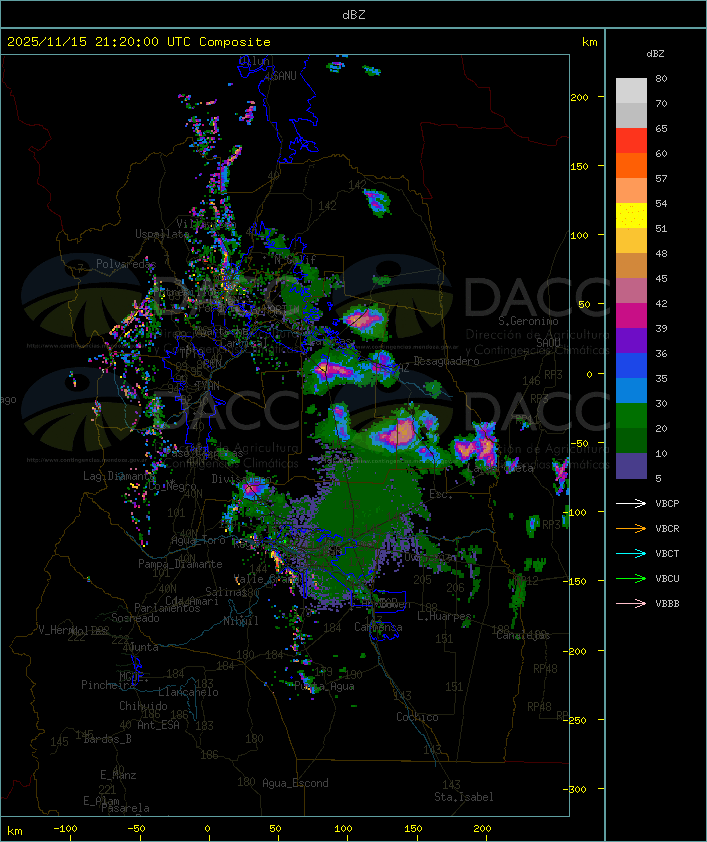This screenshot has height=842, width=707.
Task: Select the gold 48-51 dBZ swatch
Action: tap(631, 241)
